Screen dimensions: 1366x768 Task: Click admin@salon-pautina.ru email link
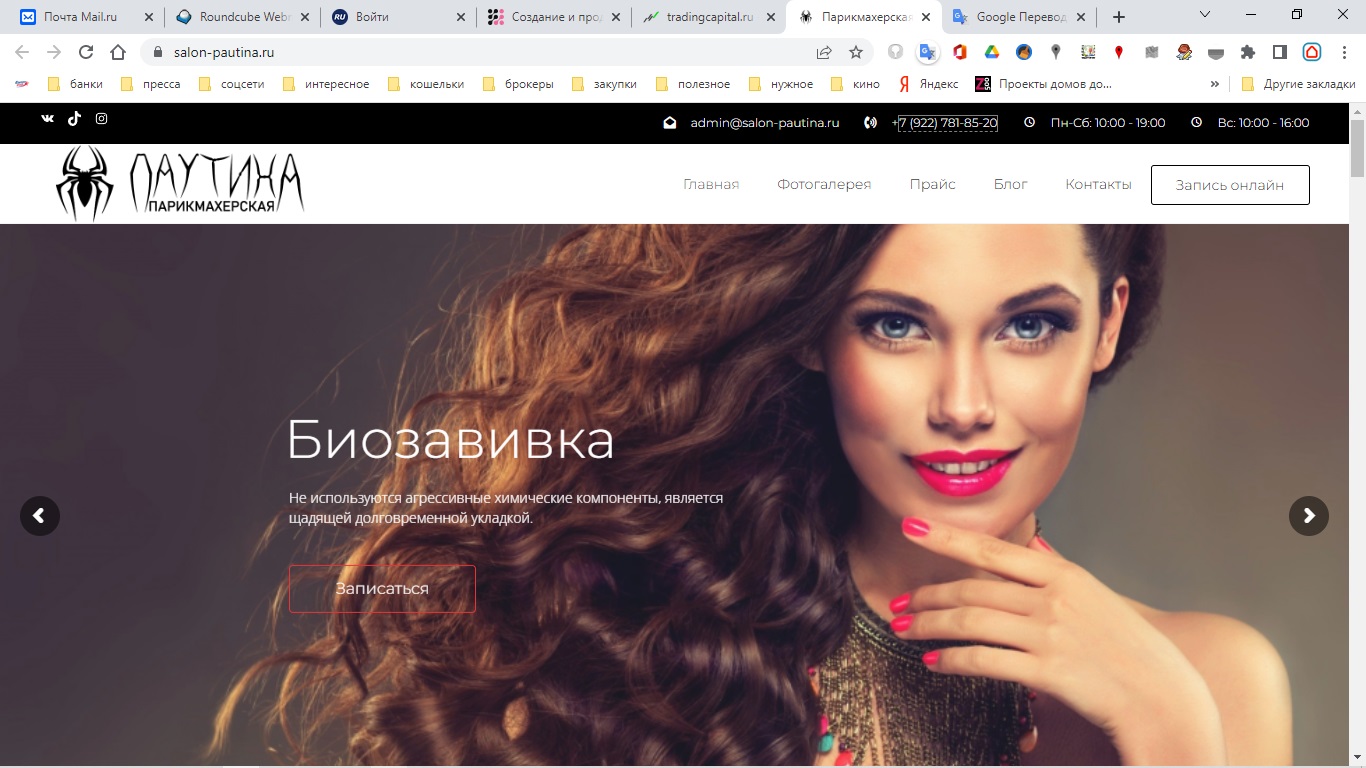point(765,123)
